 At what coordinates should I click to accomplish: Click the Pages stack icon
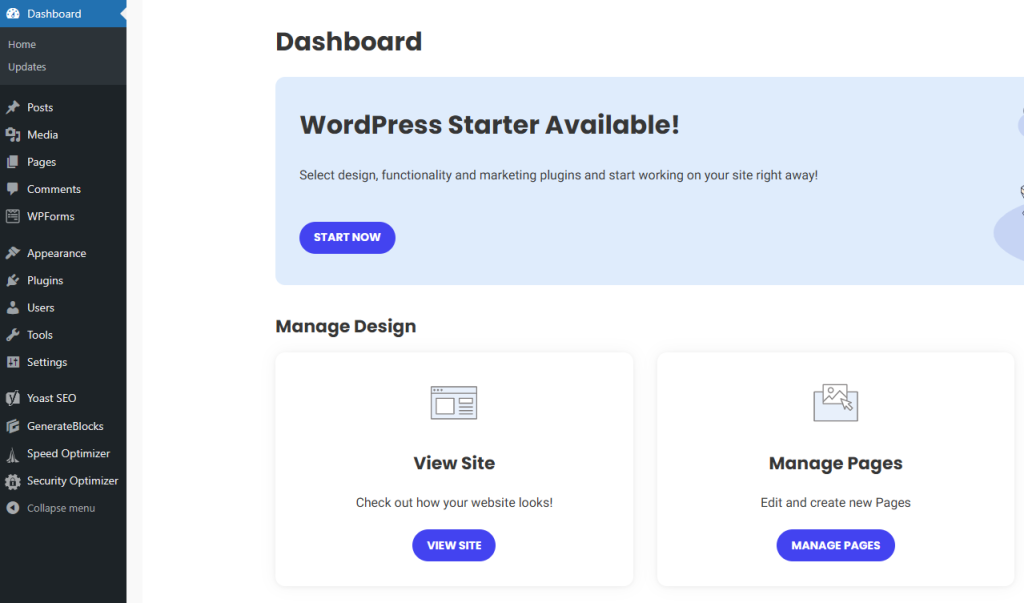point(12,162)
